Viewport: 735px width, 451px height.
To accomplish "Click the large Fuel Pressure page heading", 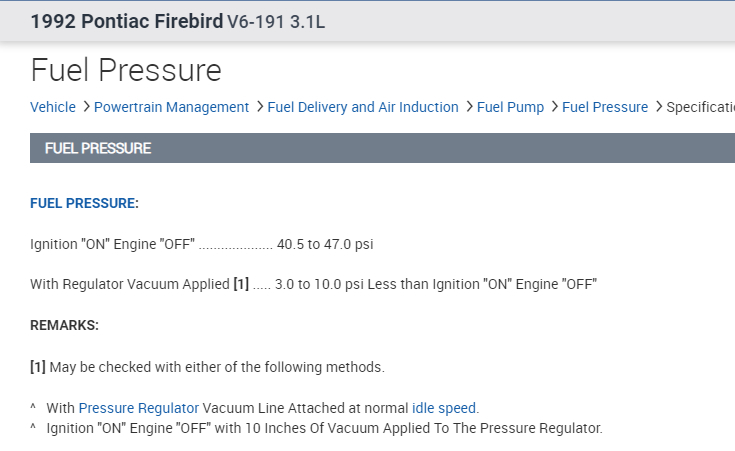I will (126, 70).
